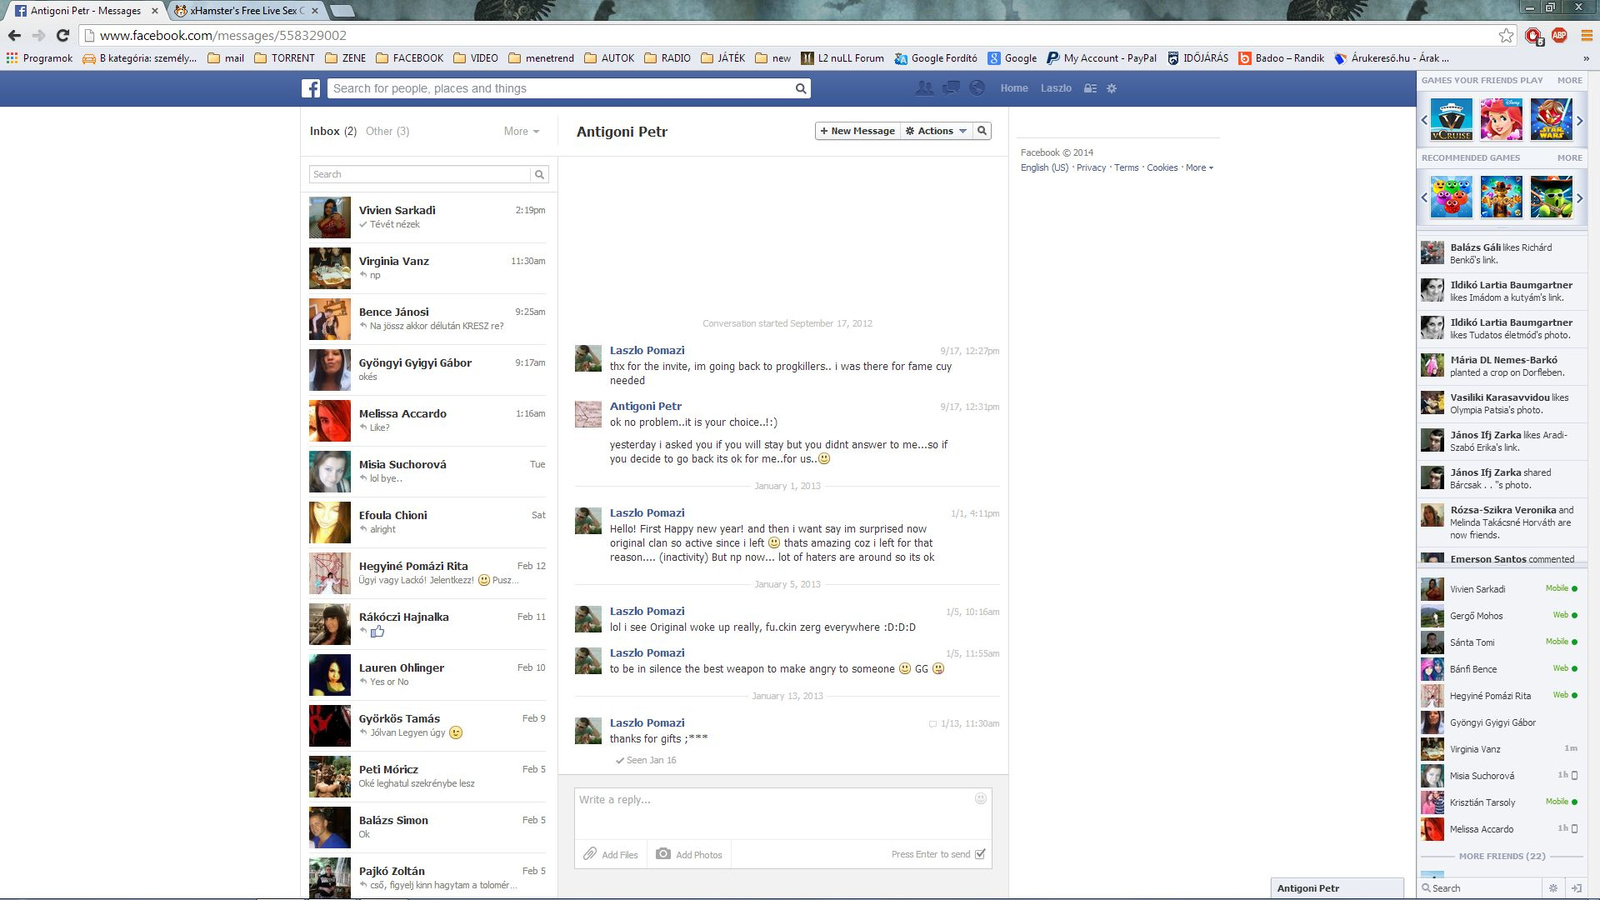Toggle Press Enter to send checkbox
The image size is (1600, 900).
pos(980,854)
